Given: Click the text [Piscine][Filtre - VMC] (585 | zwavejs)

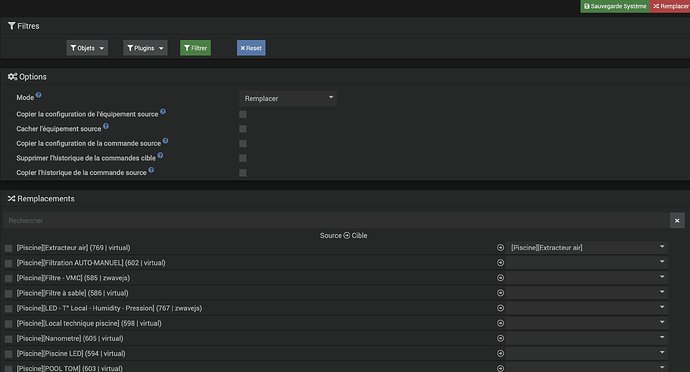Looking at the screenshot, I should (x=73, y=278).
